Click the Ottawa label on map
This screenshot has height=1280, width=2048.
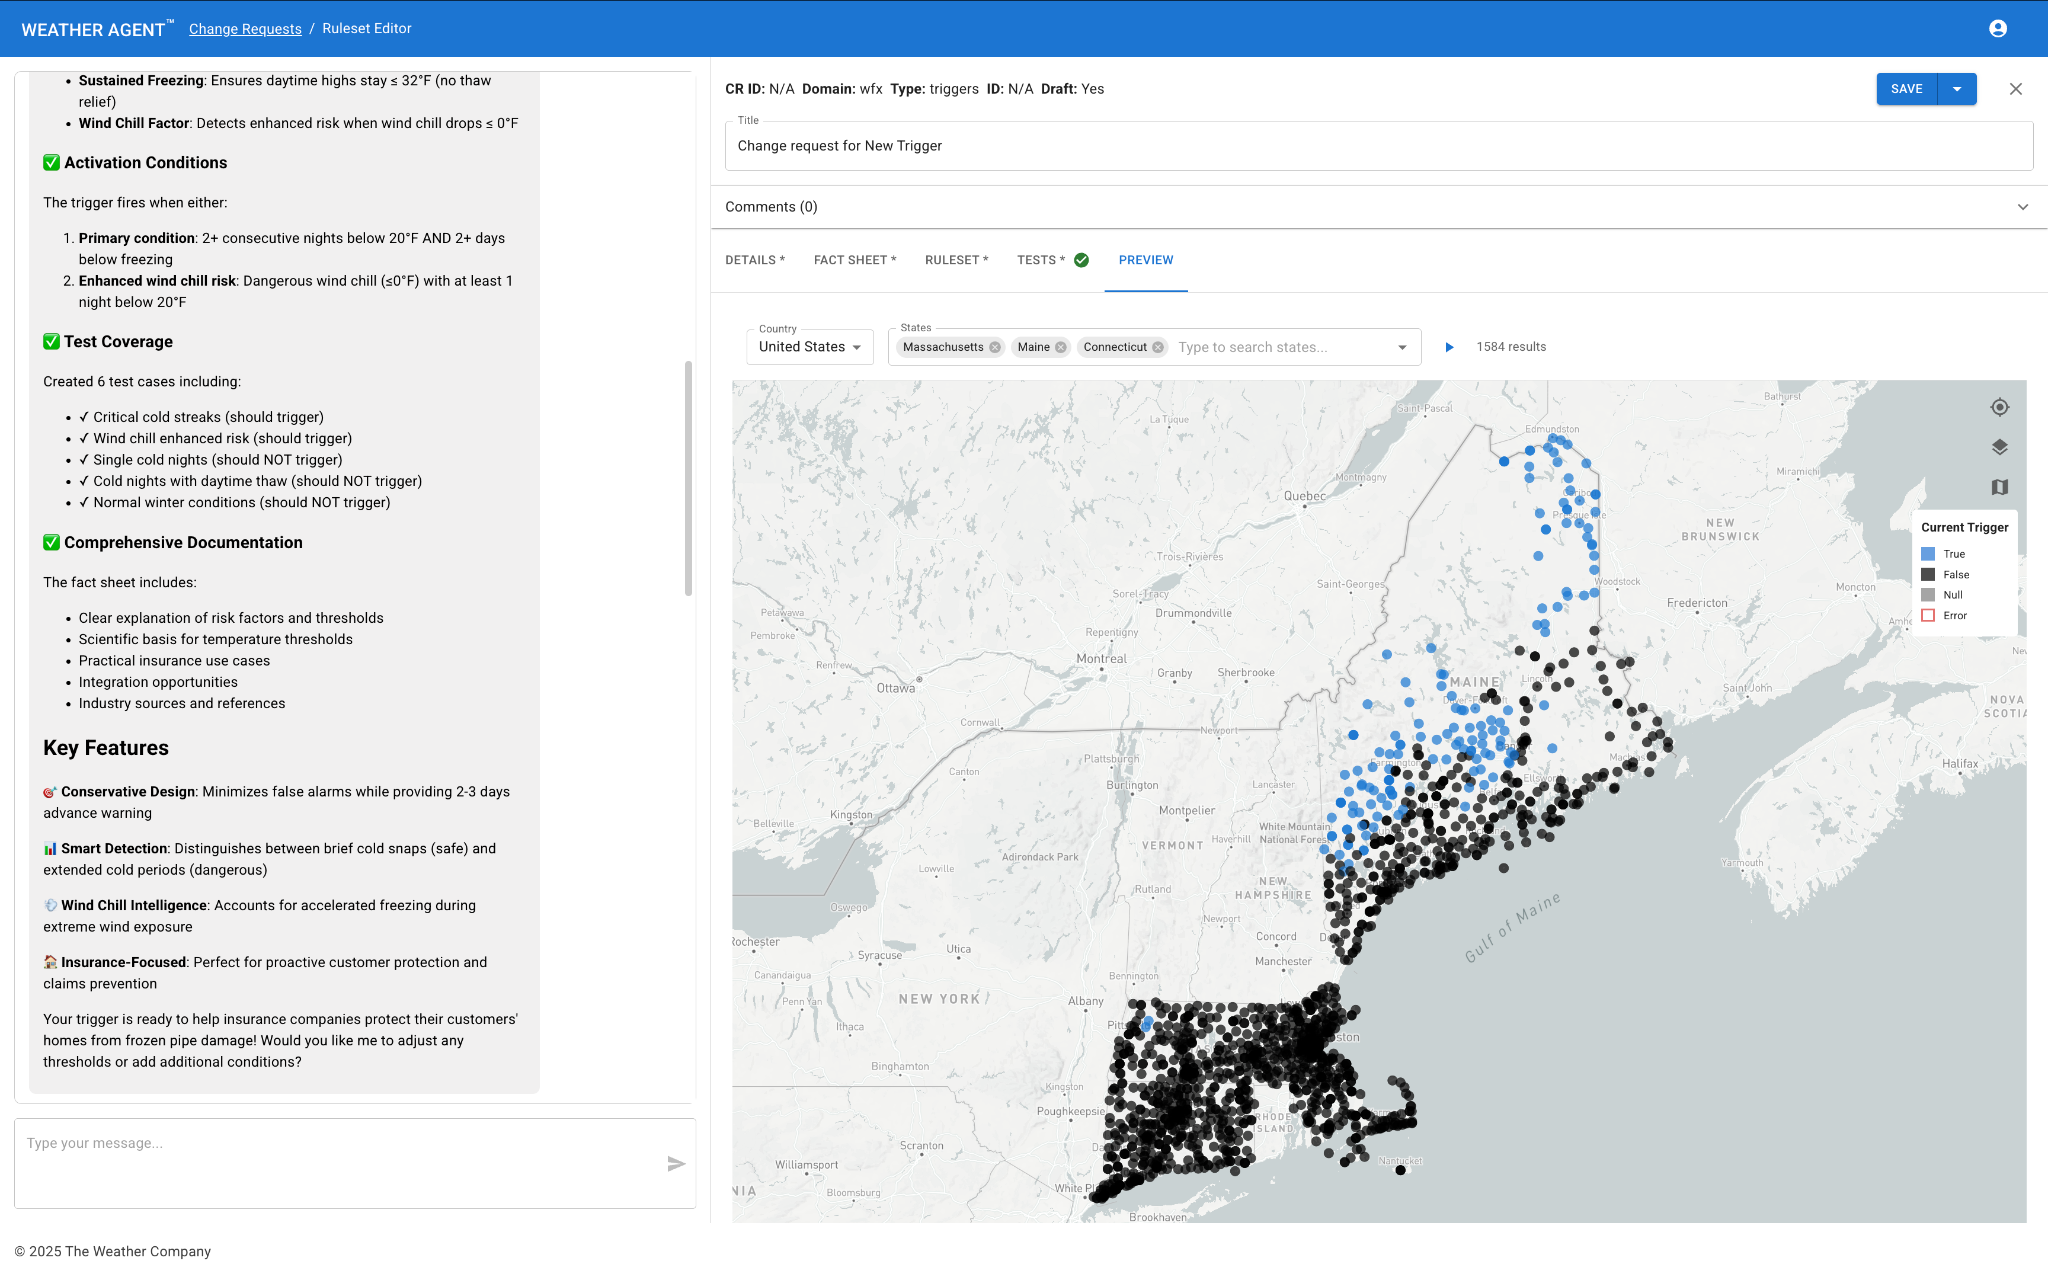pyautogui.click(x=896, y=688)
